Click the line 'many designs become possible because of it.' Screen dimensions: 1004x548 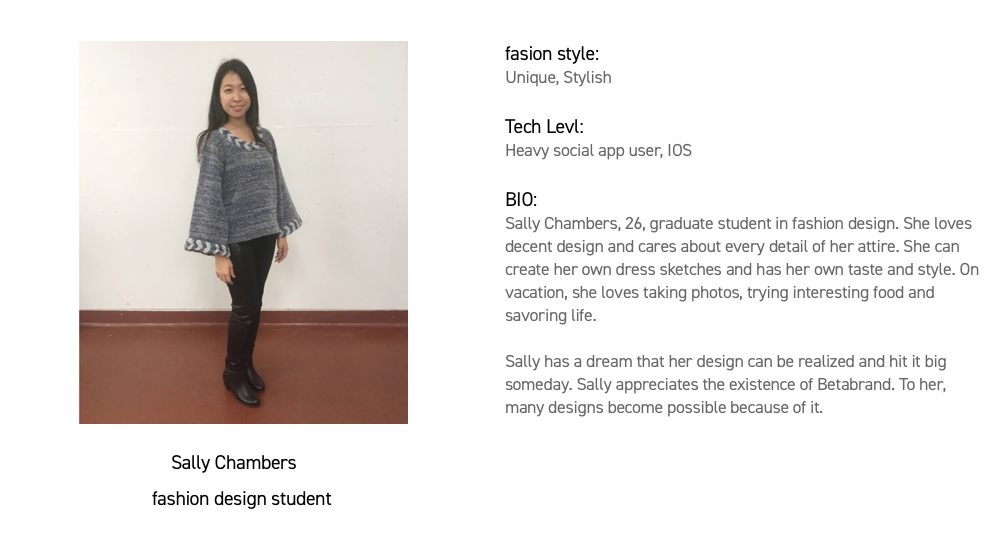coord(664,408)
